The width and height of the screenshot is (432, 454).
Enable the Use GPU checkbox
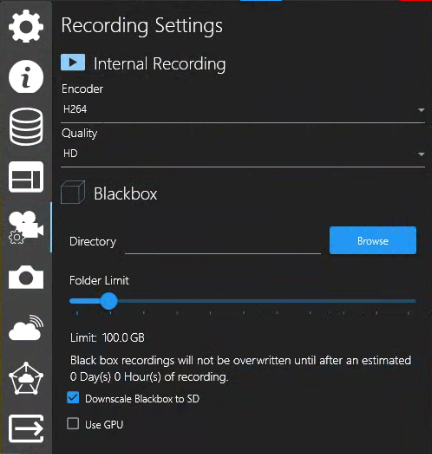73,424
